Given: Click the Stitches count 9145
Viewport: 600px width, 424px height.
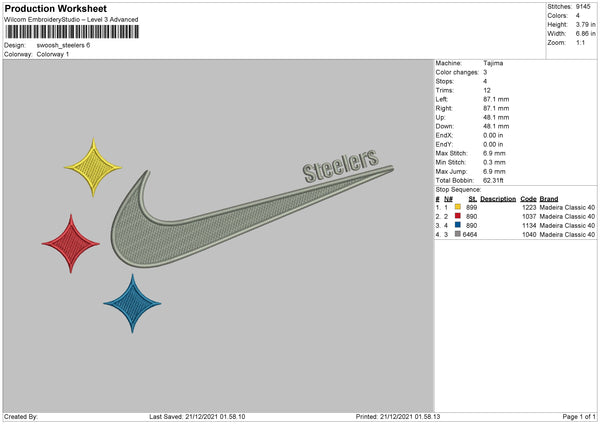Looking at the screenshot, I should [x=583, y=7].
